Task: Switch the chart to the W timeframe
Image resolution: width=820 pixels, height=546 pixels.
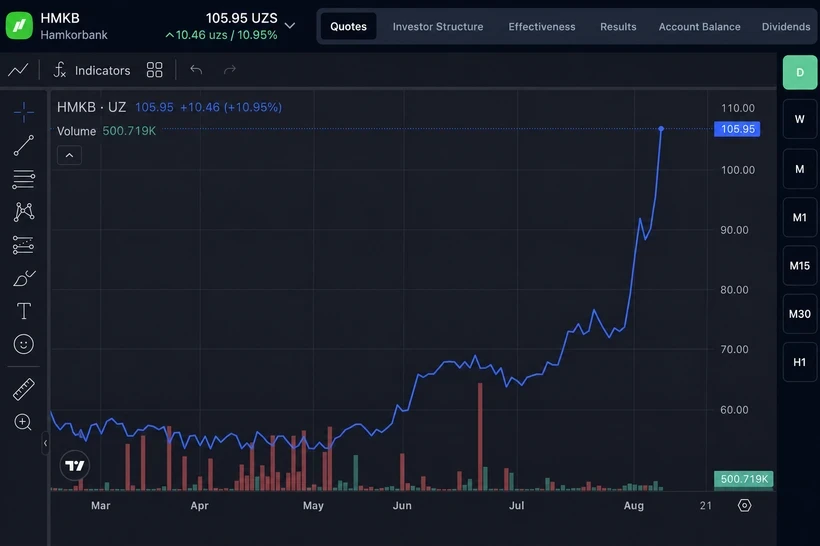Action: pos(800,119)
